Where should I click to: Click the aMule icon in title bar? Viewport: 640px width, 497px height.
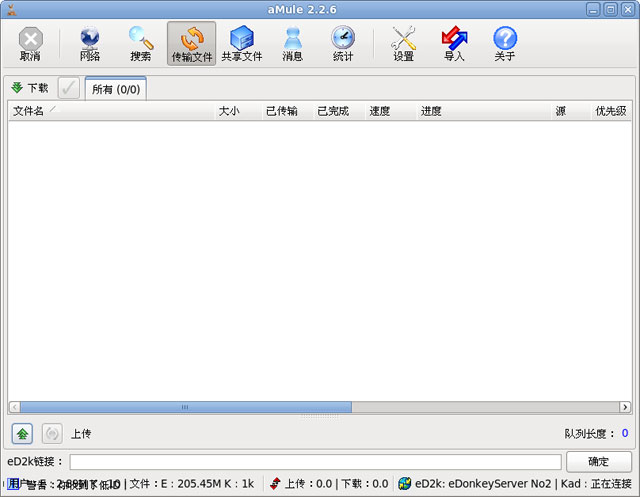tap(12, 10)
